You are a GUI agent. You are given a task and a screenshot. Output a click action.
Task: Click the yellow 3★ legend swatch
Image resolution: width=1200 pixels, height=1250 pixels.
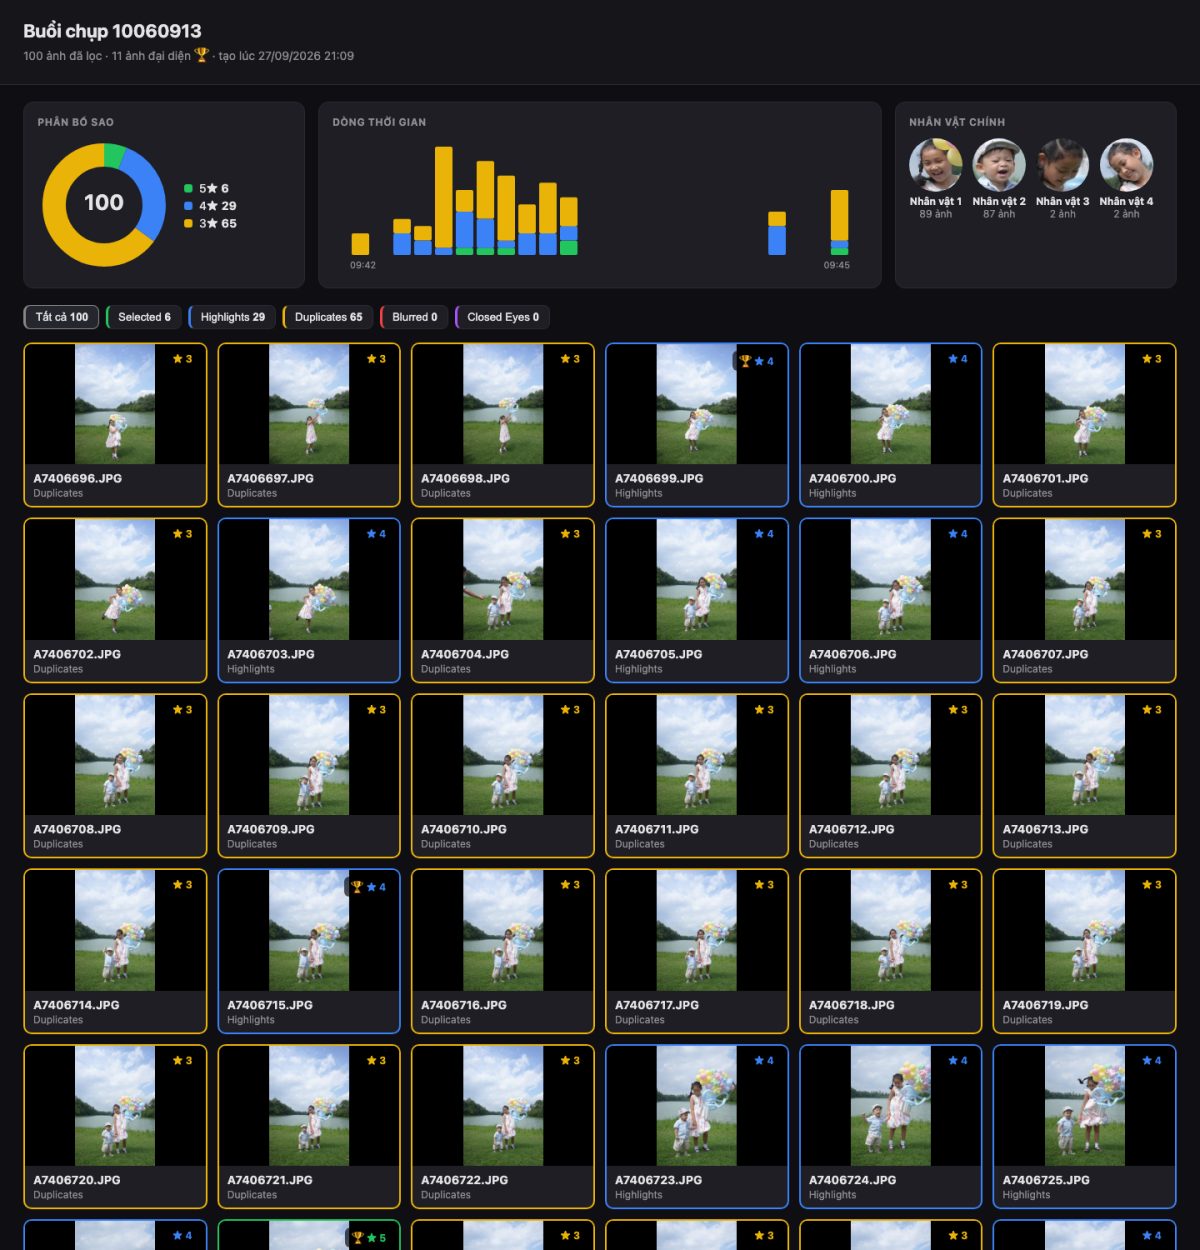[x=188, y=223]
